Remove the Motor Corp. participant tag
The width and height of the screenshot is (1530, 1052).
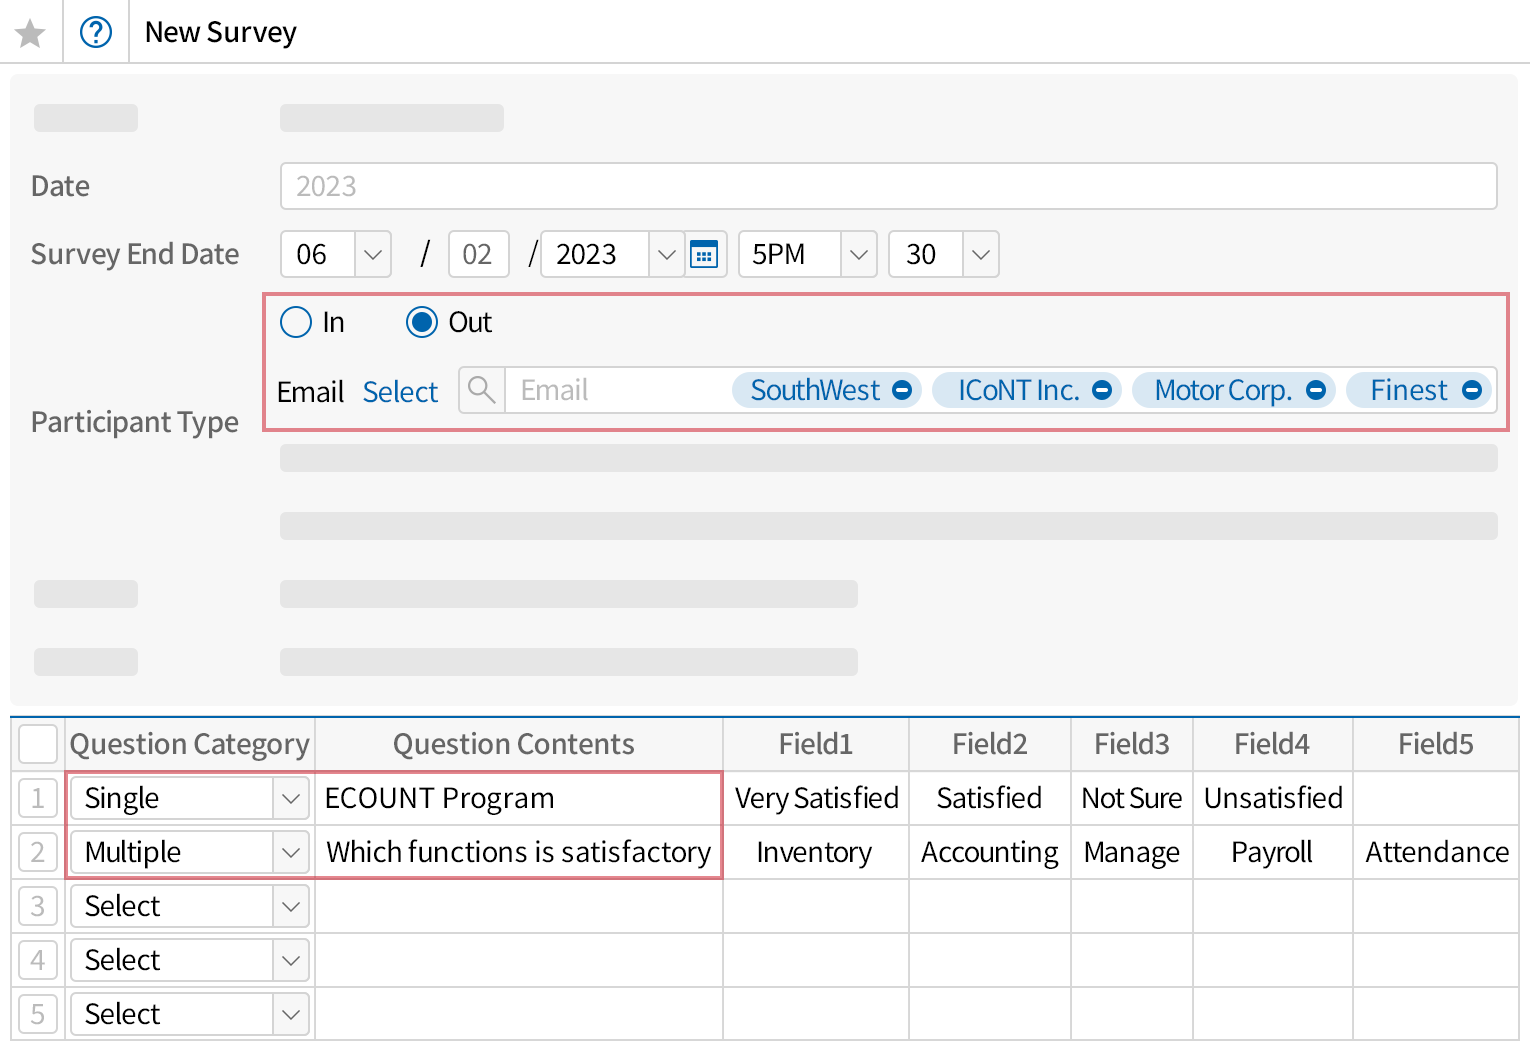(x=1316, y=390)
